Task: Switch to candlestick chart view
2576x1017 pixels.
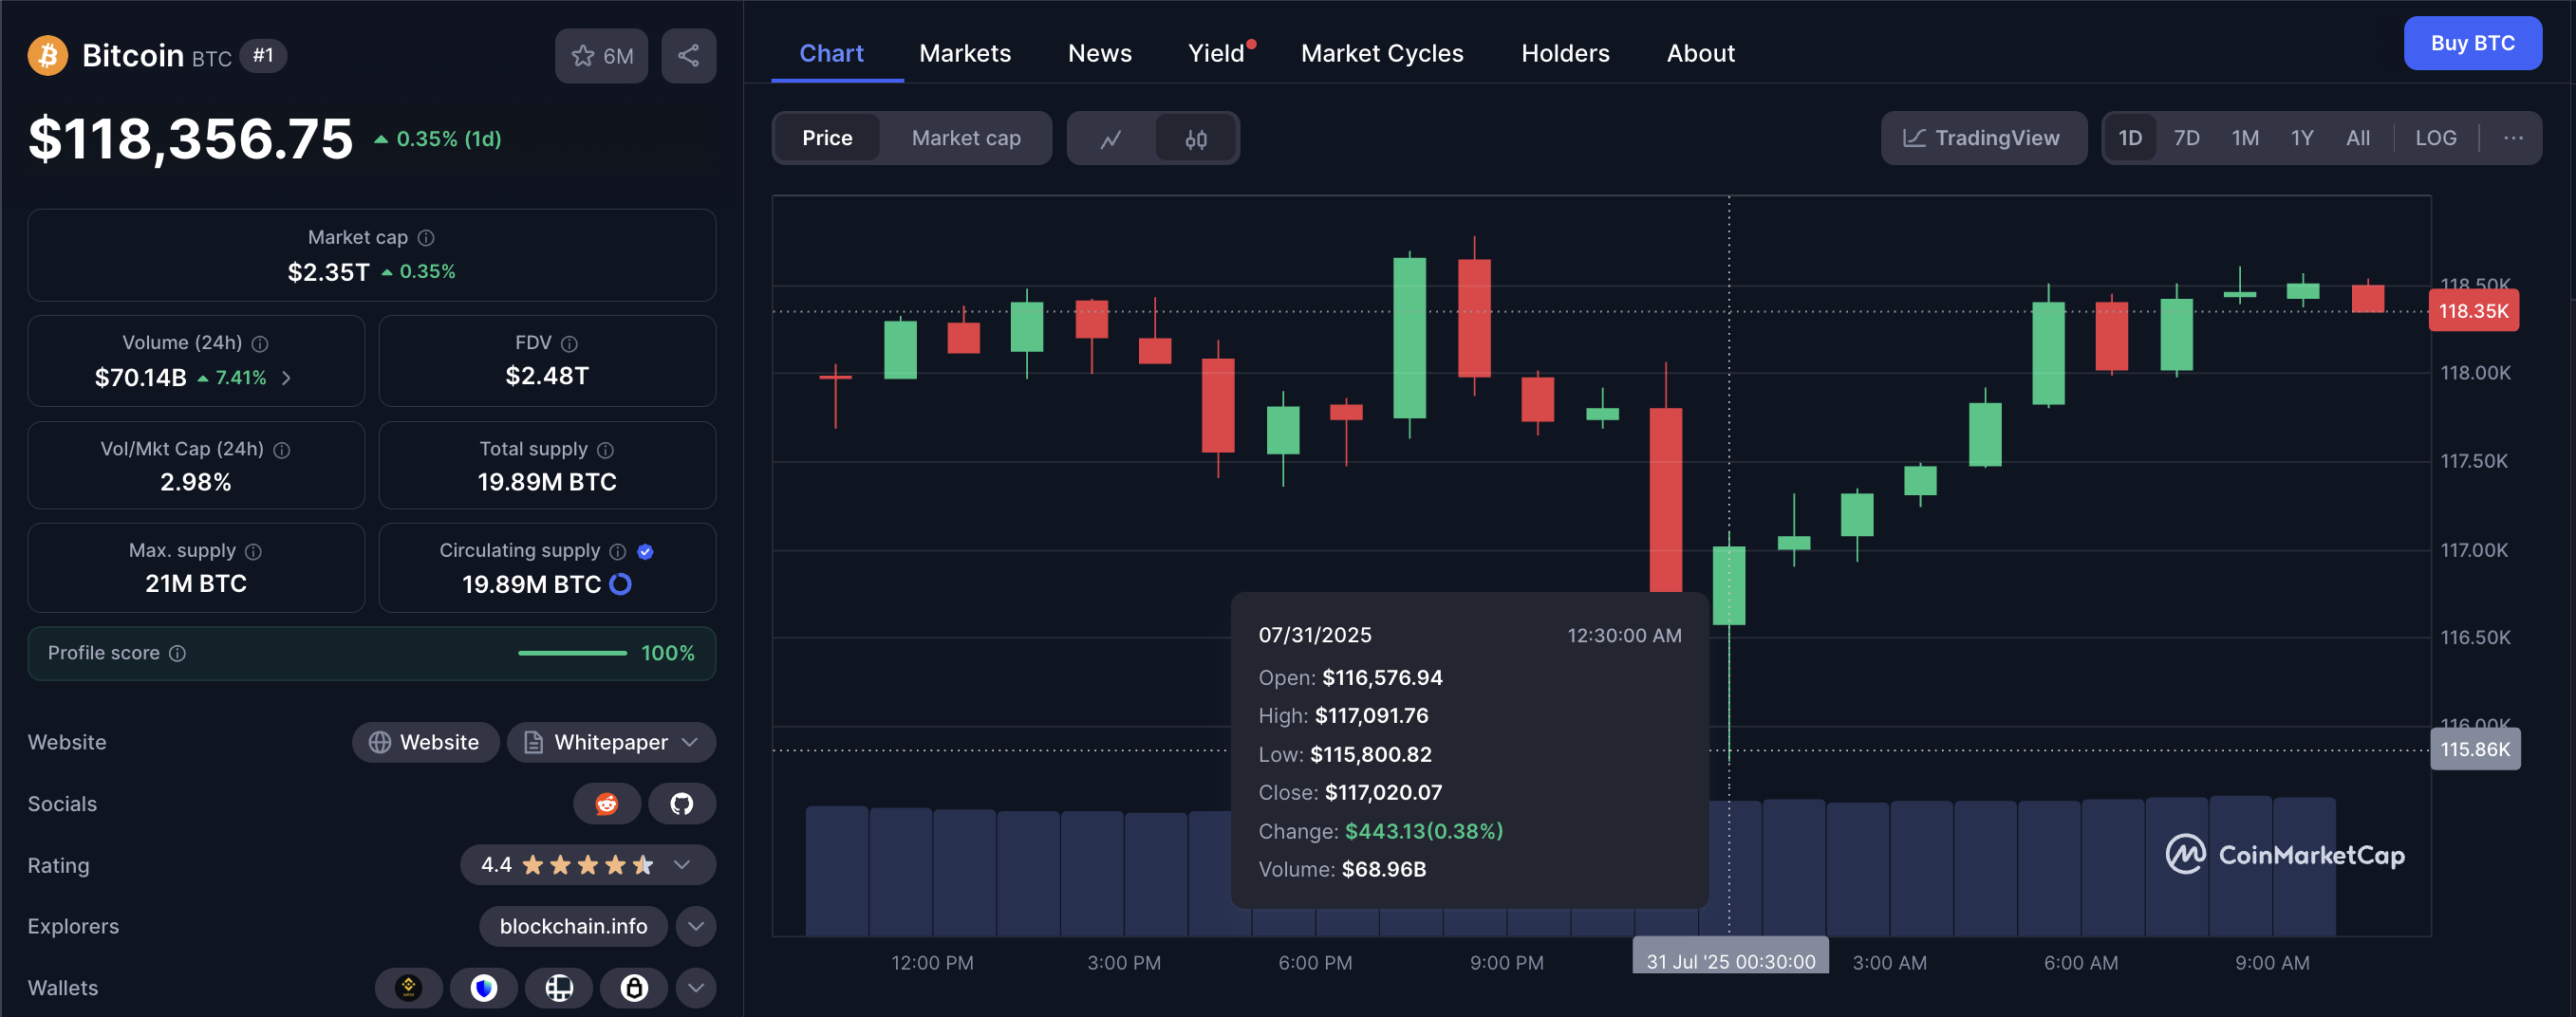Action: pos(1196,139)
